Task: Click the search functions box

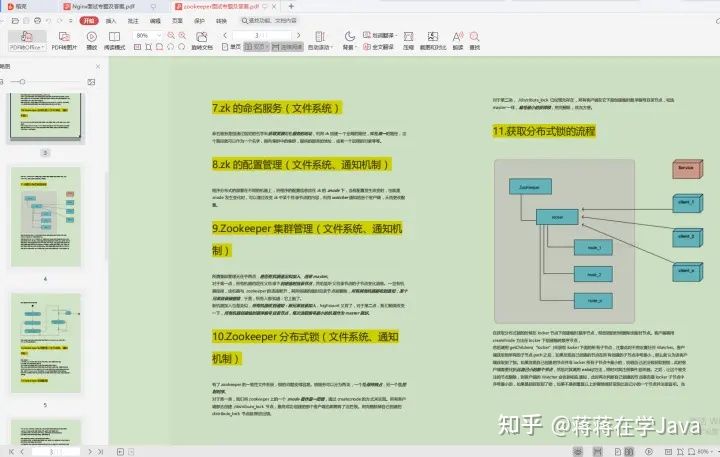Action: [x=270, y=21]
